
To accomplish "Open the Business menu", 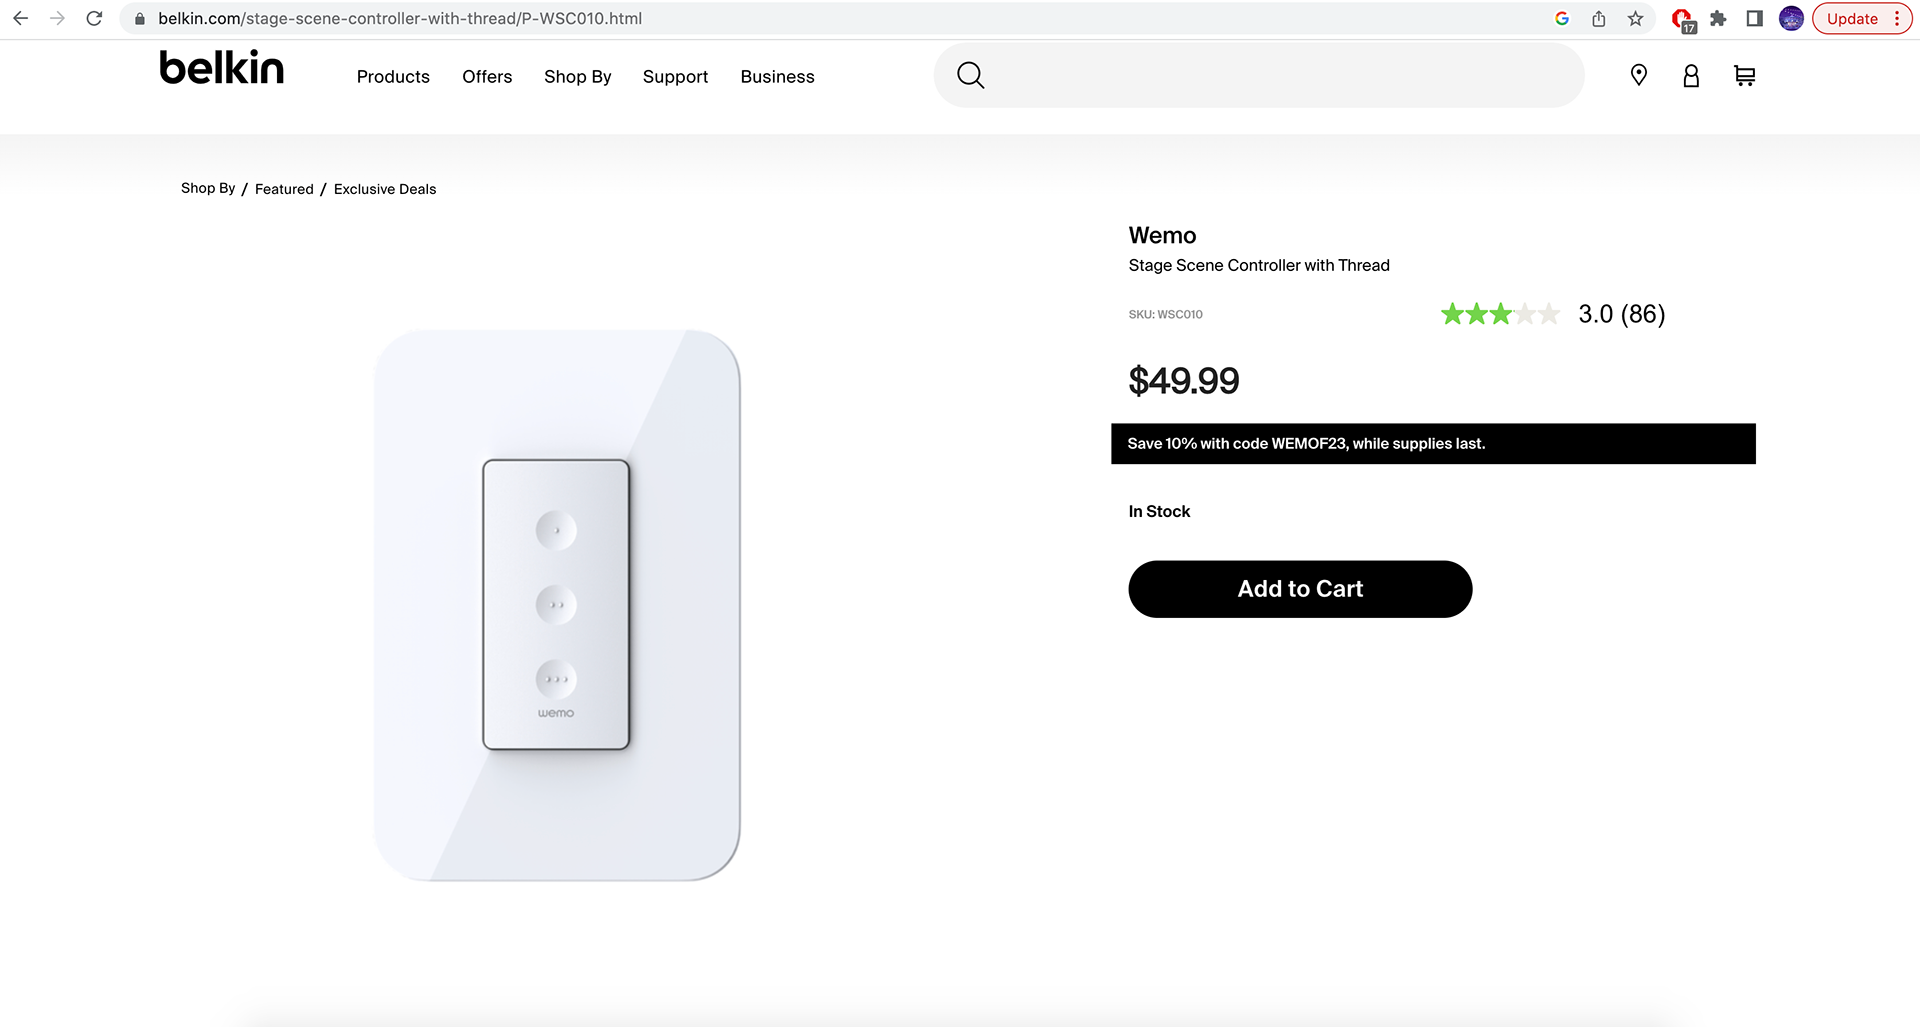I will (777, 77).
